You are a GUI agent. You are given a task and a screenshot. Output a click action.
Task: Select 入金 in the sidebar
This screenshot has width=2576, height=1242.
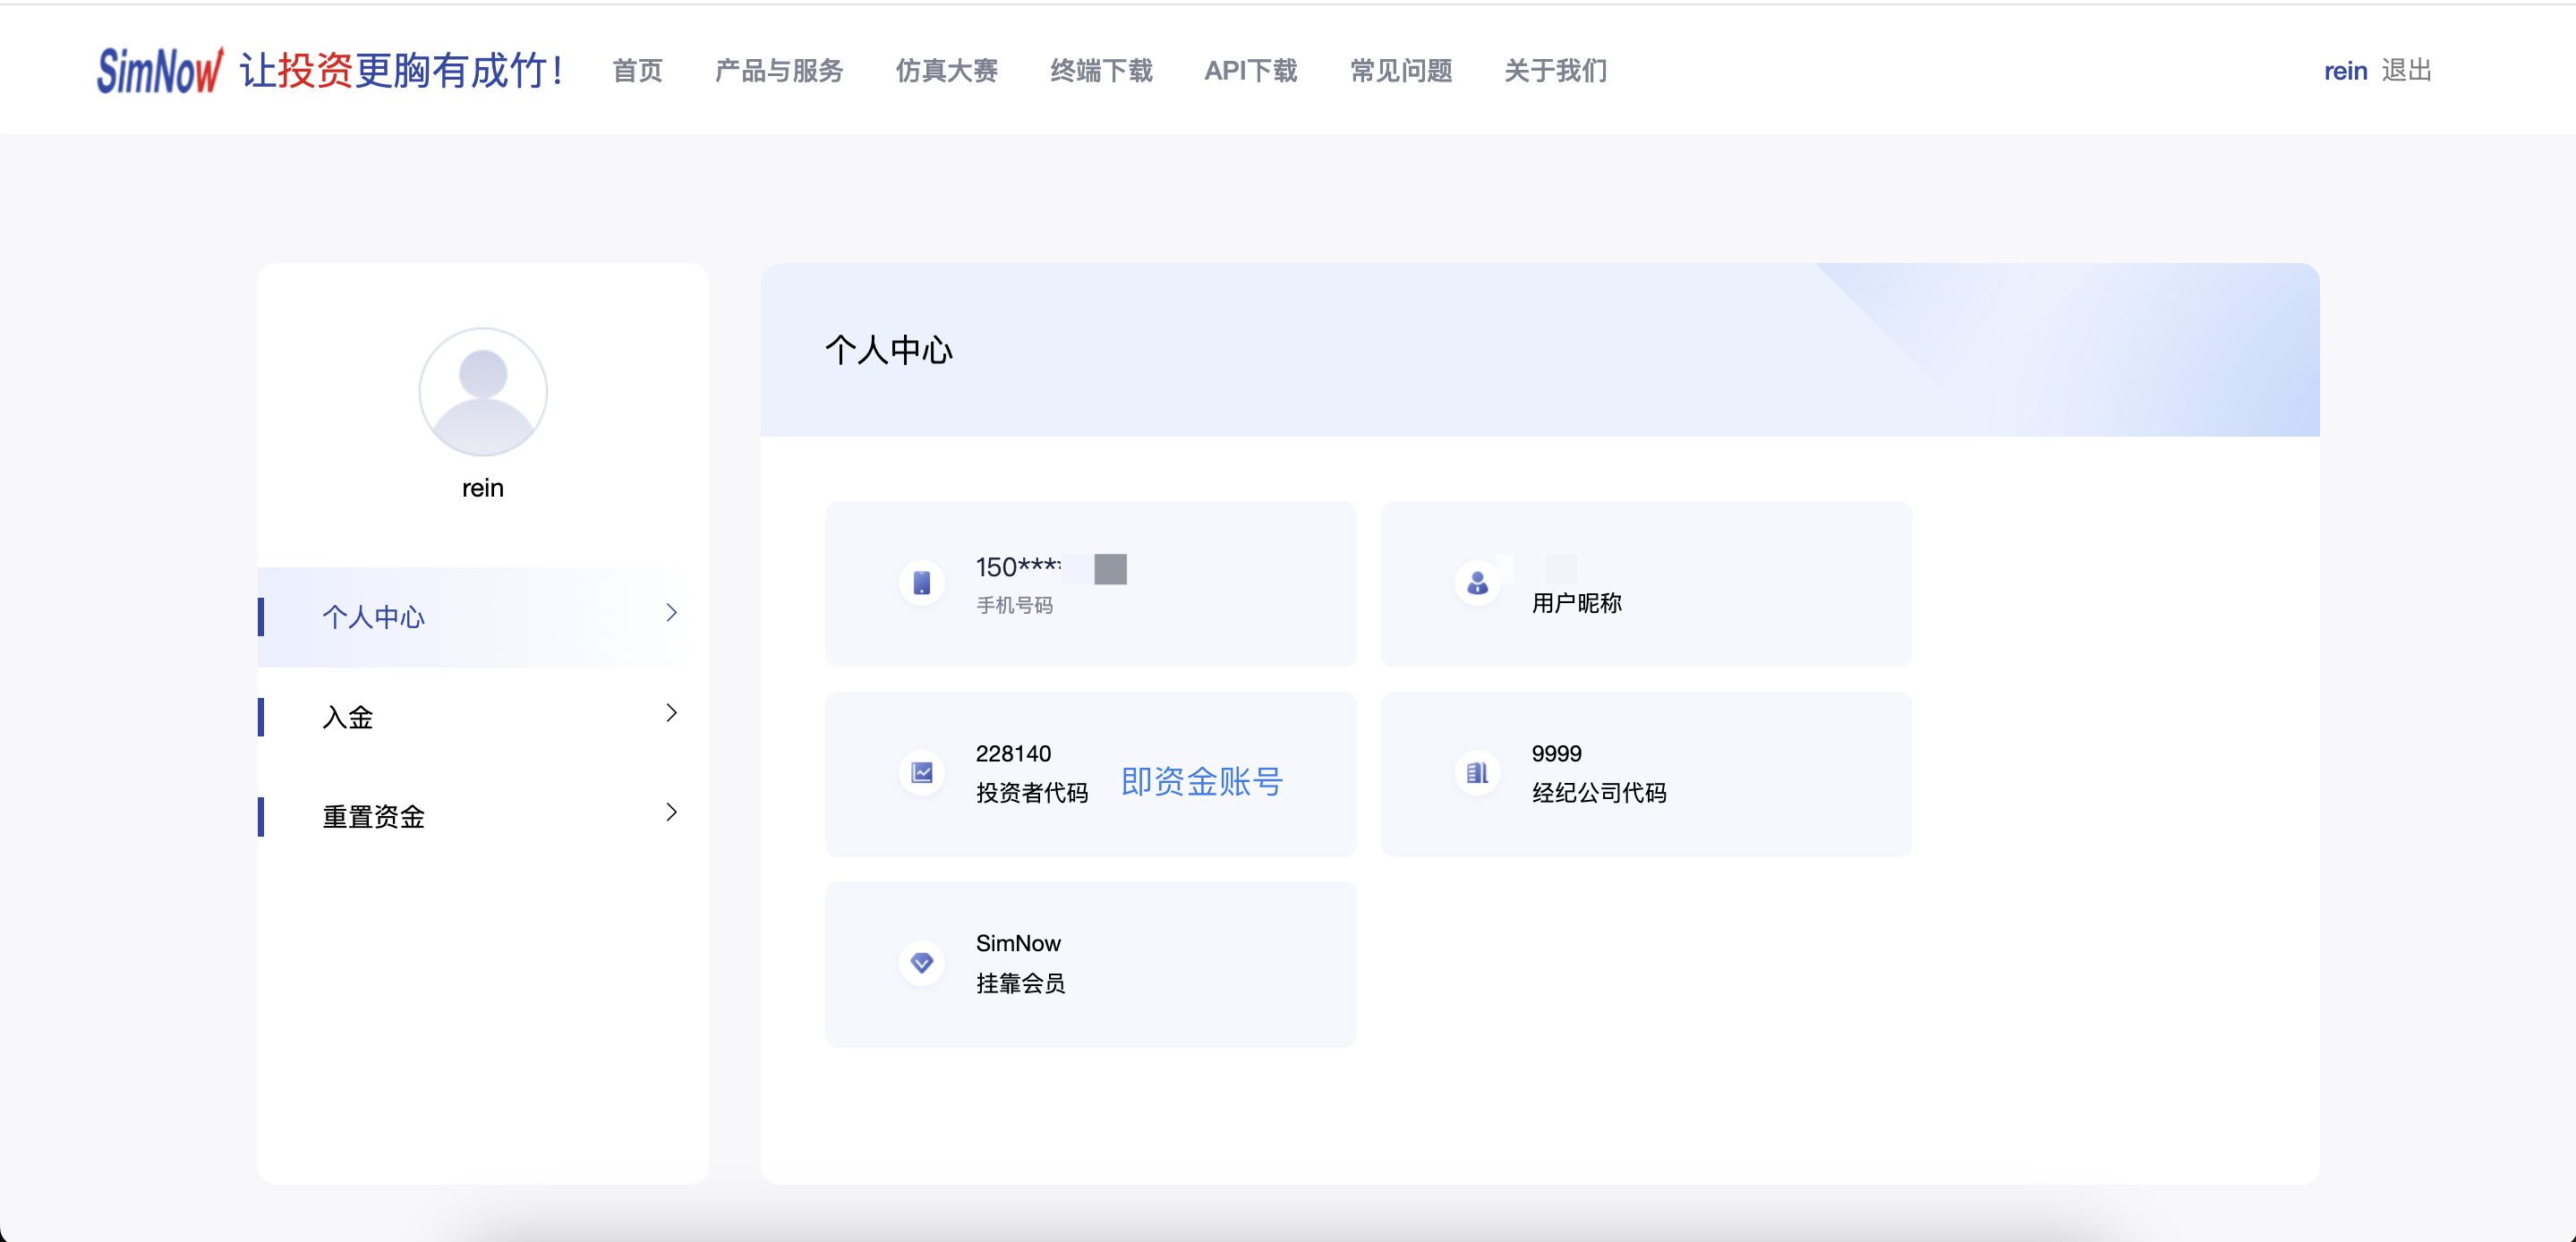348,717
